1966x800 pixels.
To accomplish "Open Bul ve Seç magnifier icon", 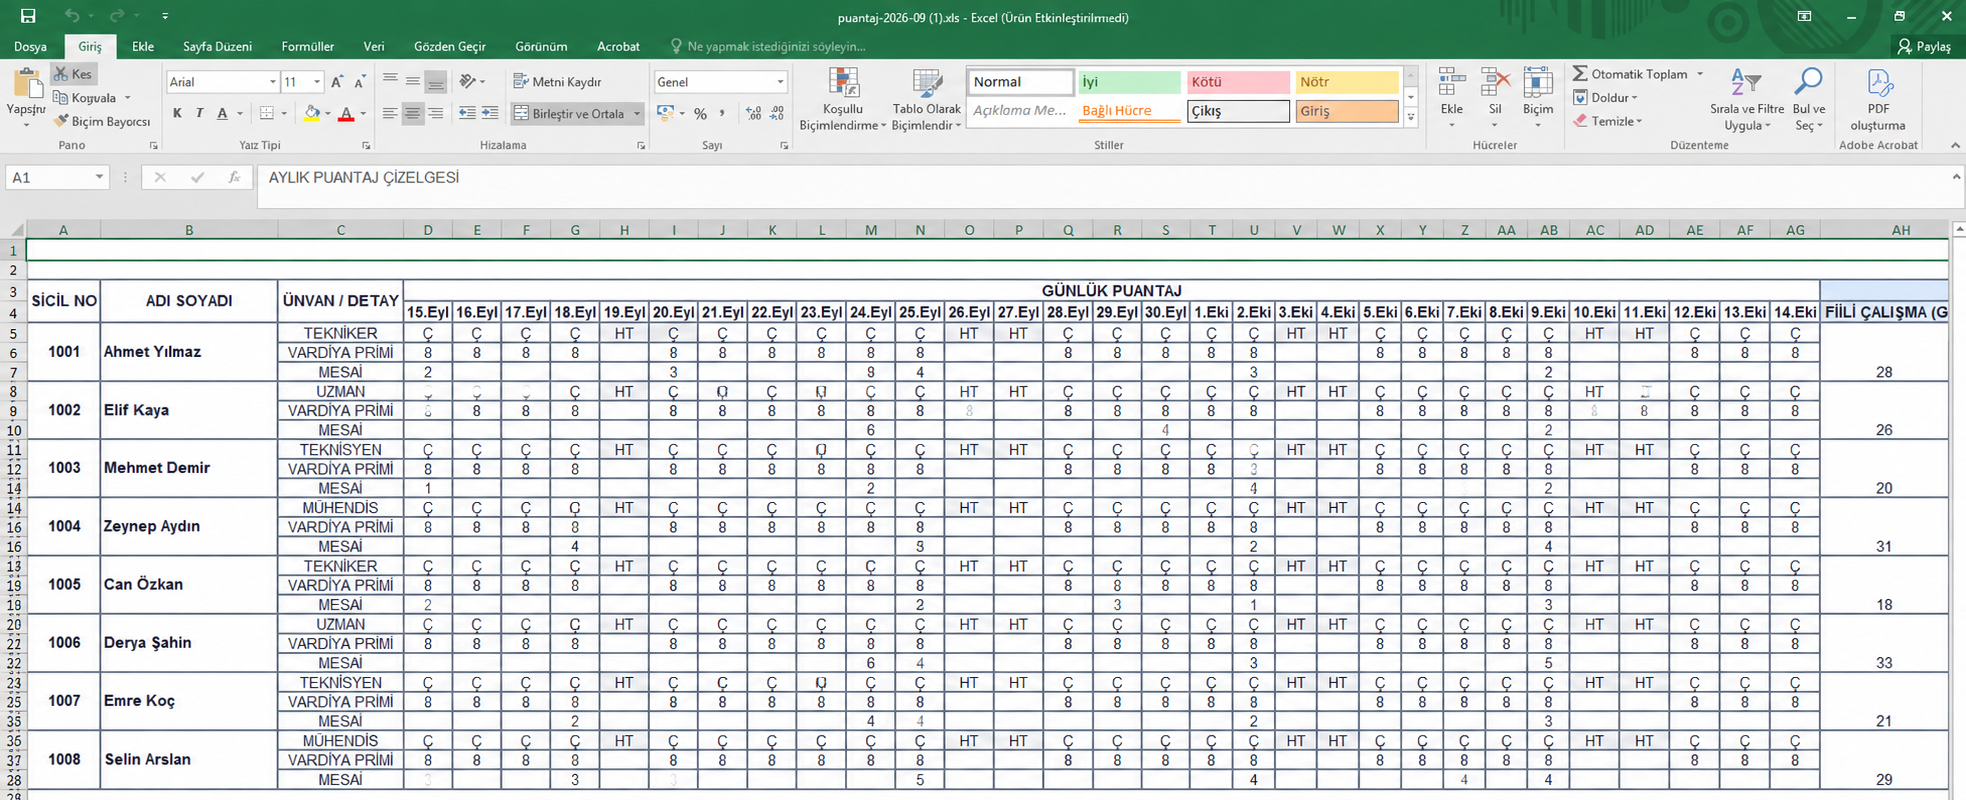I will [1809, 83].
